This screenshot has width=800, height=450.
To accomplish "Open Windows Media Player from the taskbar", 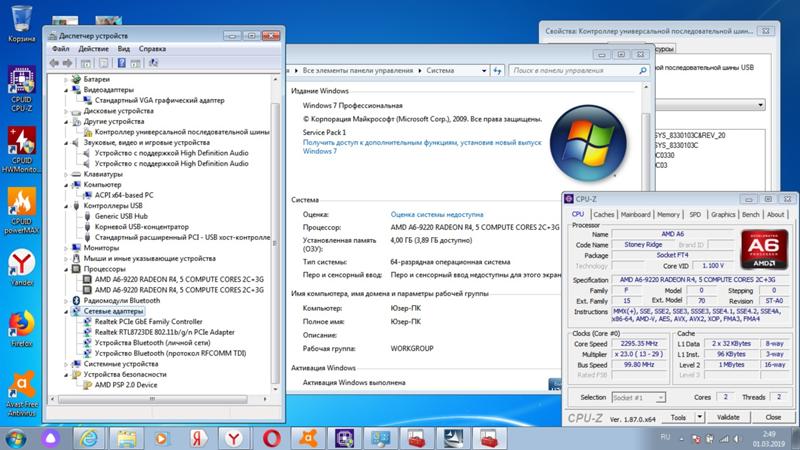I will [162, 438].
